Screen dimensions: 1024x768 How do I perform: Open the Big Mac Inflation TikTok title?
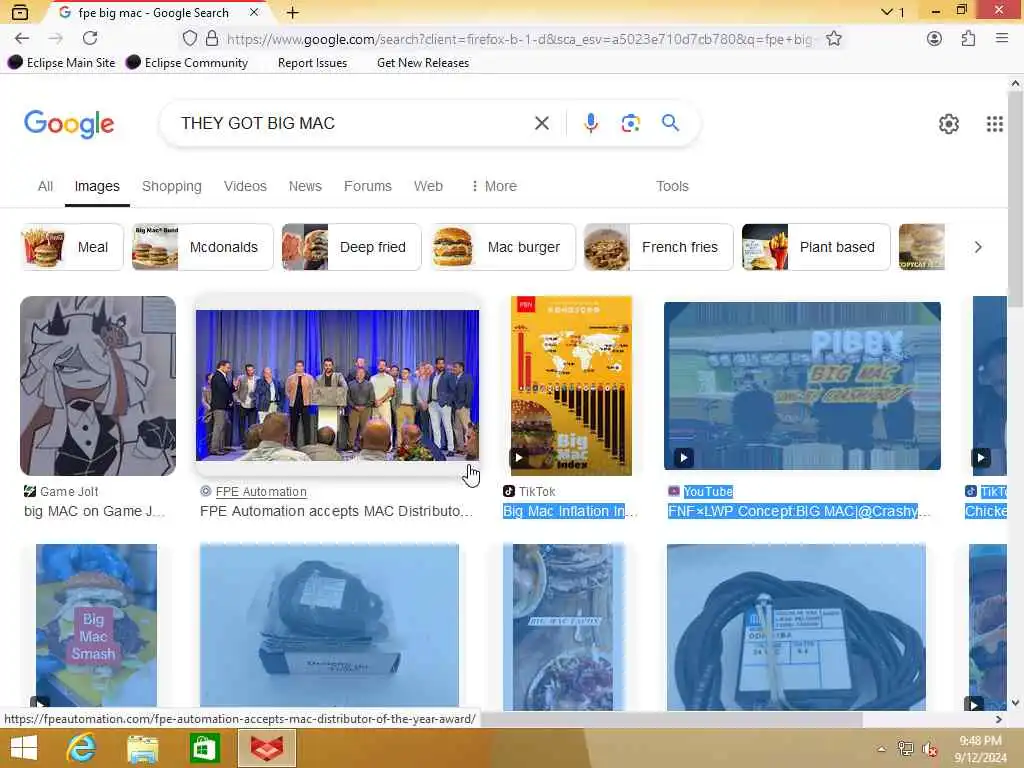coord(569,511)
